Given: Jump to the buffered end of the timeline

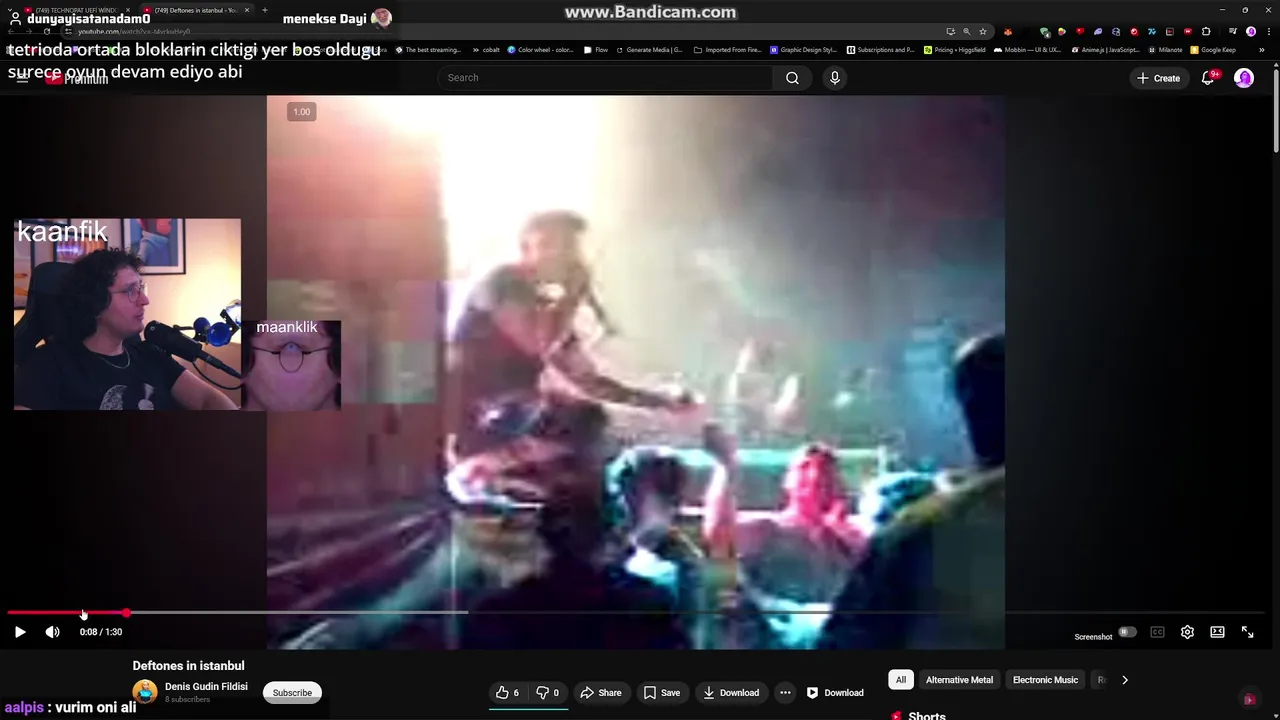Looking at the screenshot, I should (466, 612).
